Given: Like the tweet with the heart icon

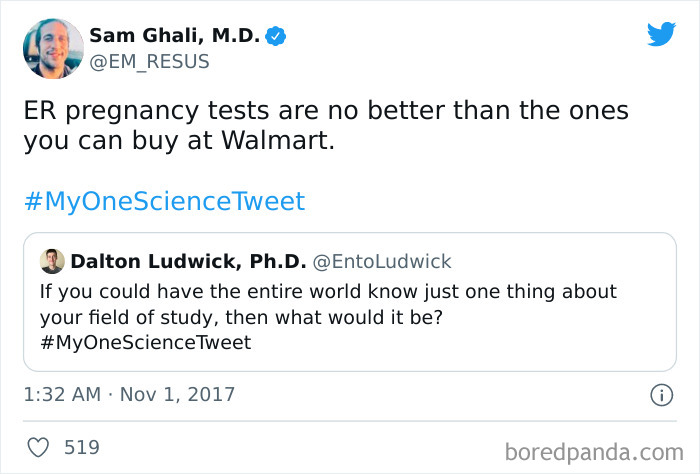Looking at the screenshot, I should 39,447.
